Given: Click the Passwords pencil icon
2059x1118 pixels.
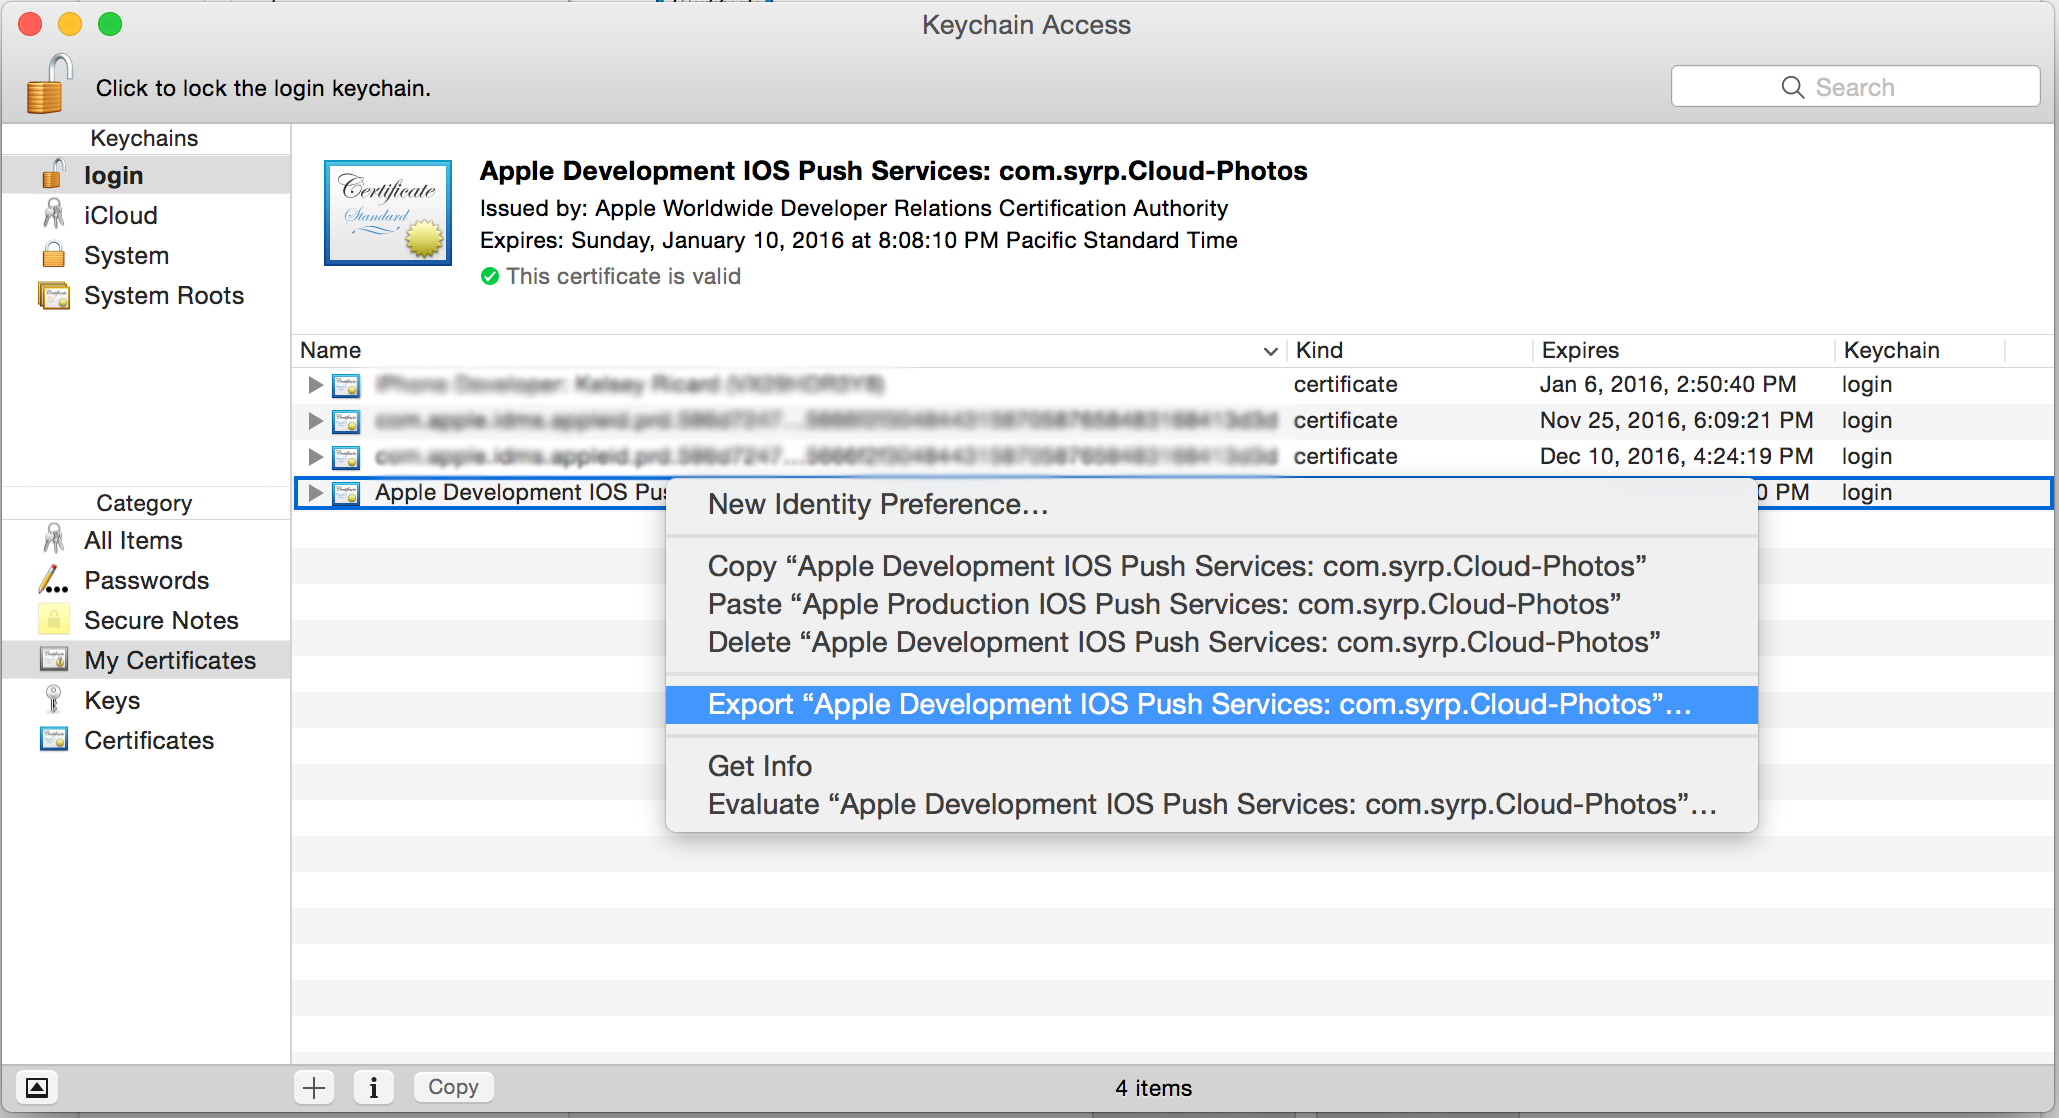Looking at the screenshot, I should (54, 580).
